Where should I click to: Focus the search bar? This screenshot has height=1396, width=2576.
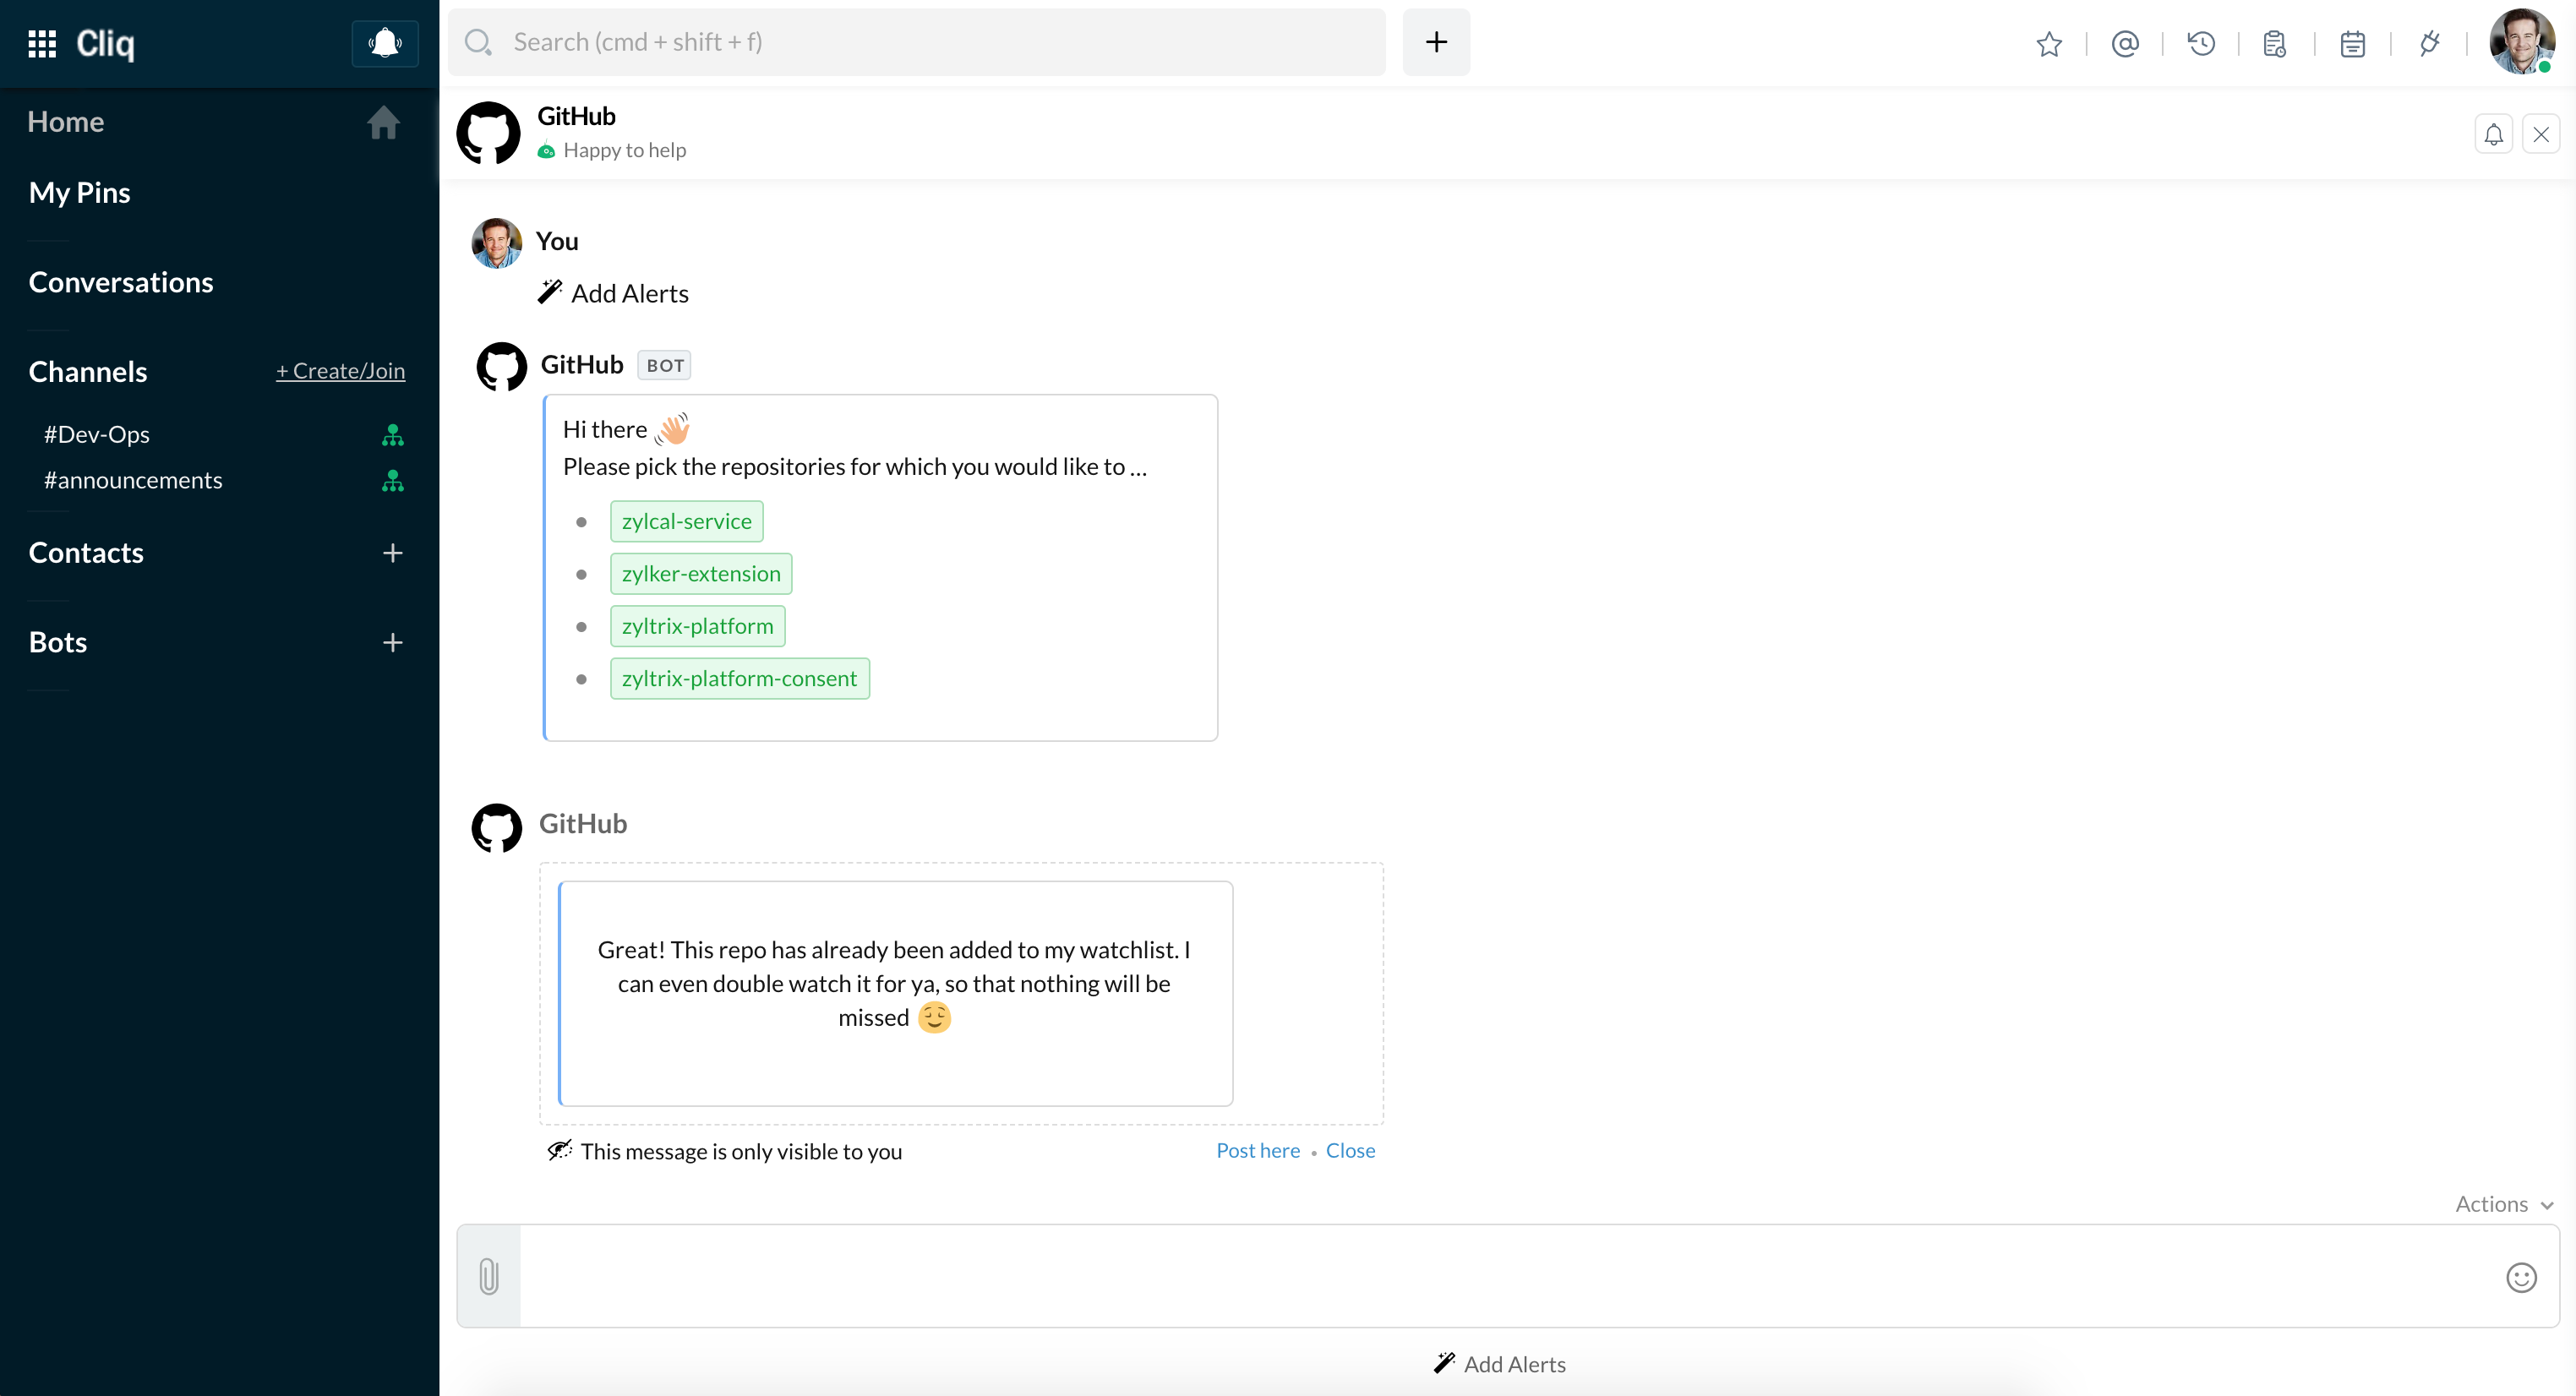click(916, 42)
